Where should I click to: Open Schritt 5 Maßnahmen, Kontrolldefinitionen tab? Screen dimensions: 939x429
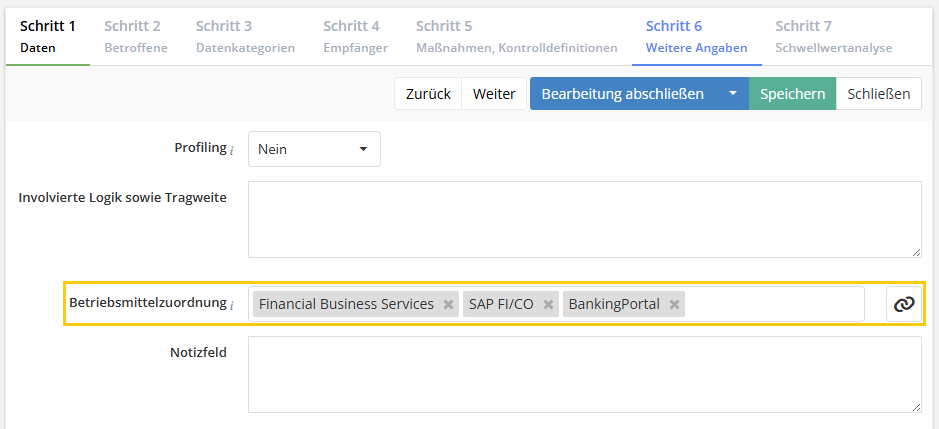pos(516,36)
